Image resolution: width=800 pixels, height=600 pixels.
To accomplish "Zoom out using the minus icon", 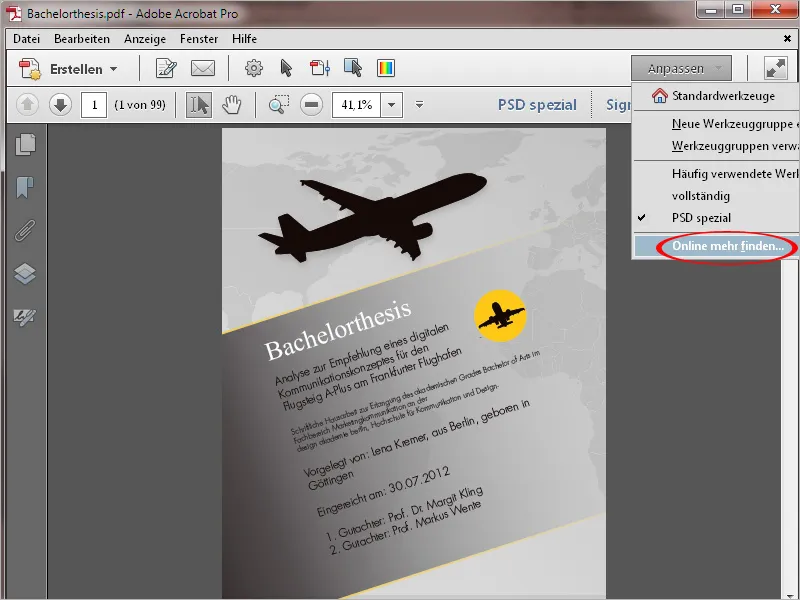I will 313,103.
